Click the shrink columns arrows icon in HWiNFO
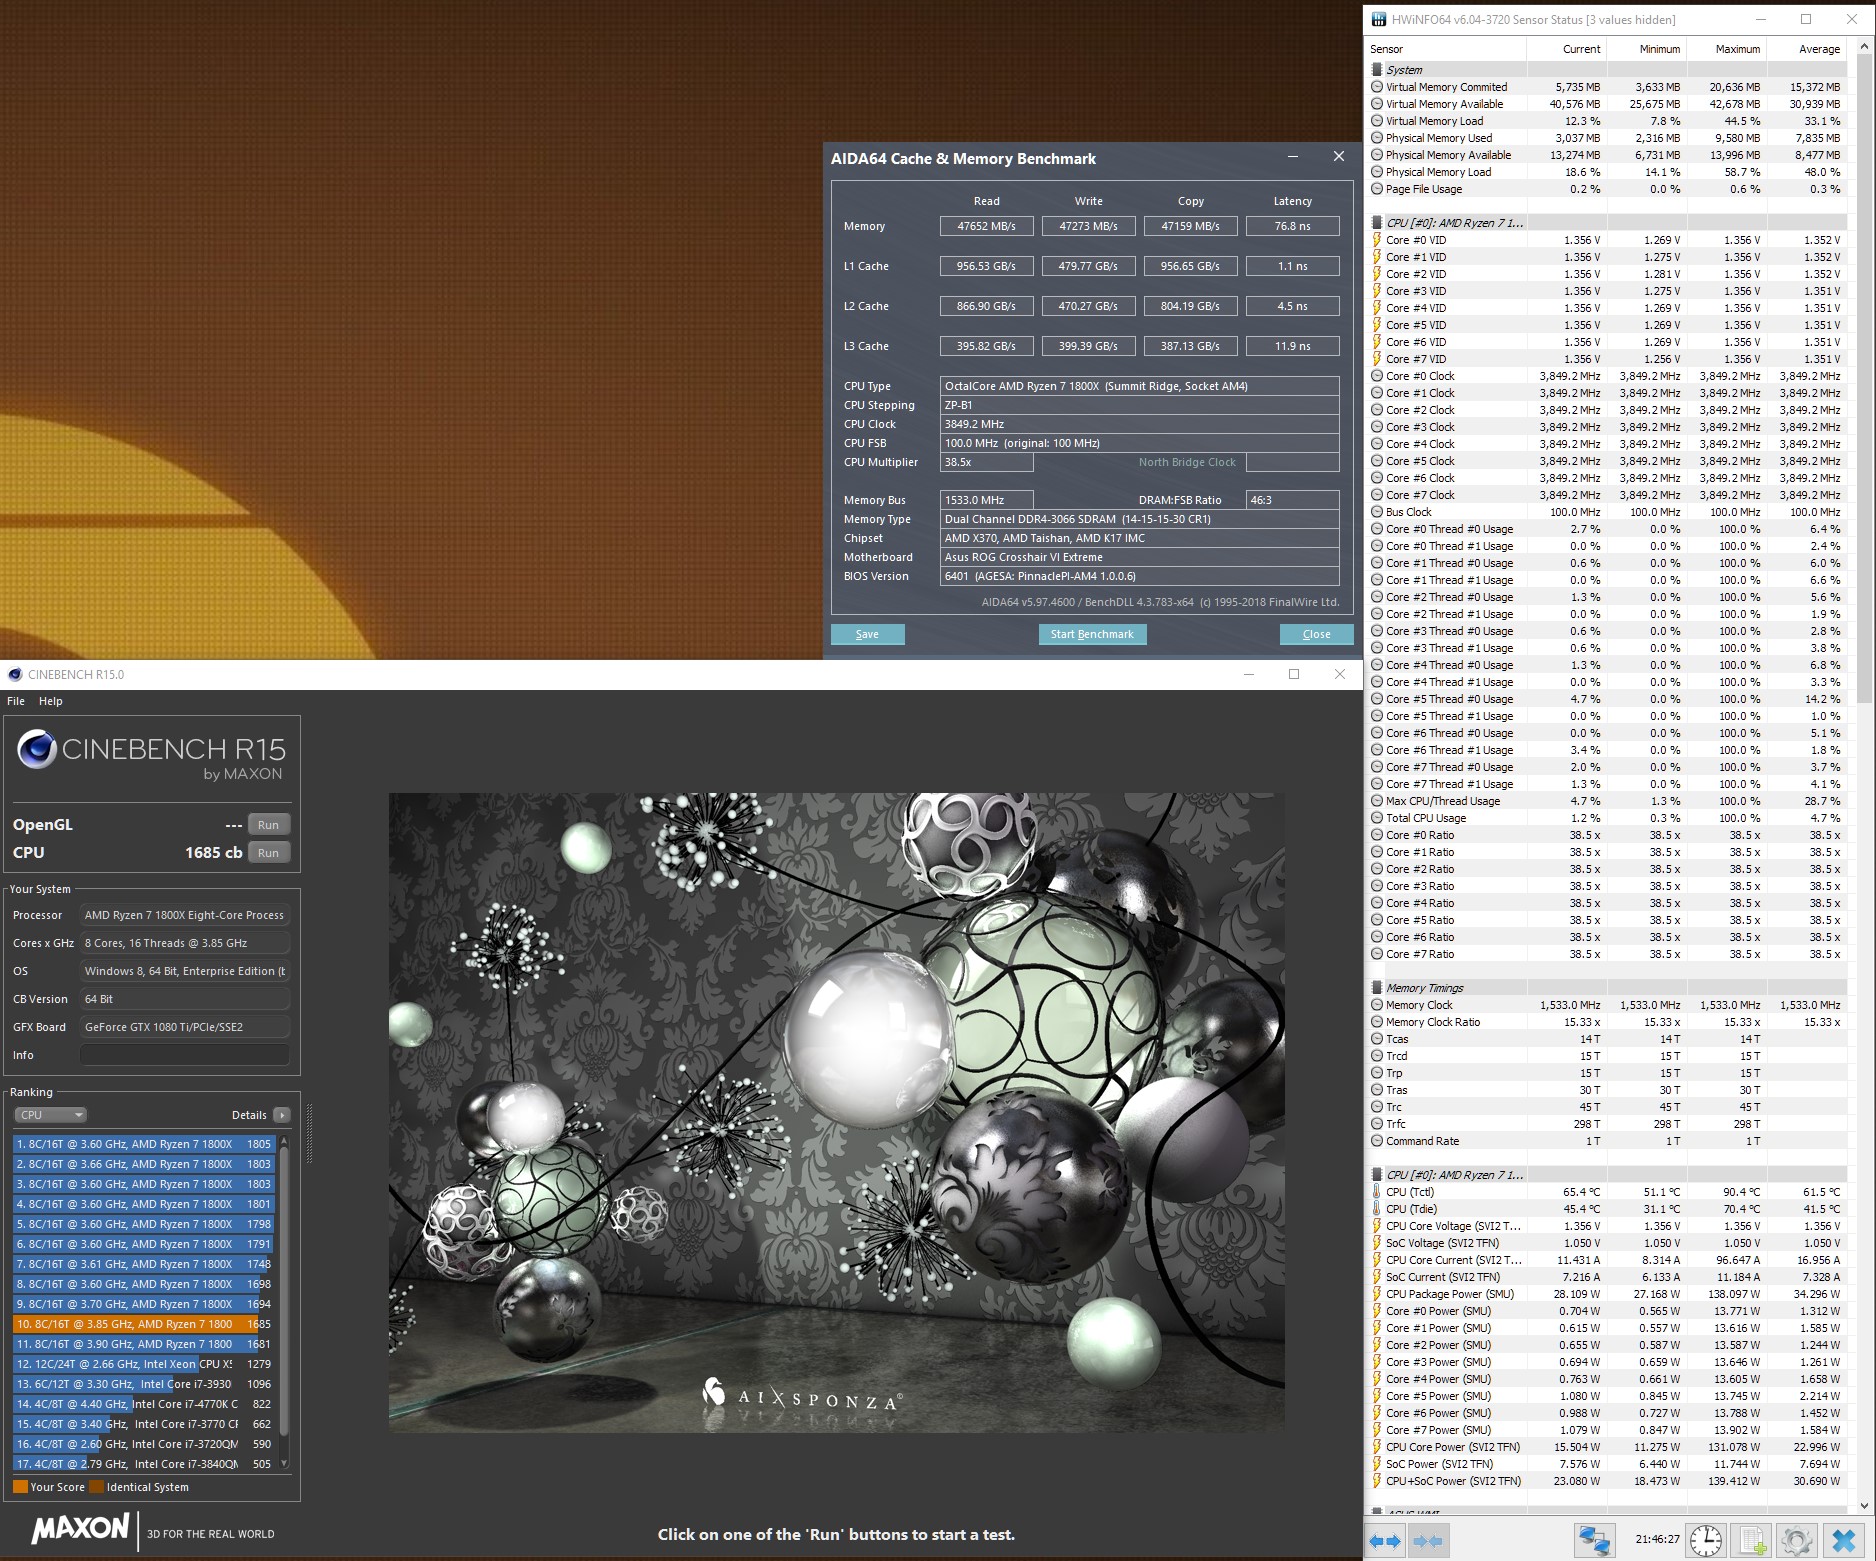This screenshot has height=1561, width=1876. (1427, 1541)
